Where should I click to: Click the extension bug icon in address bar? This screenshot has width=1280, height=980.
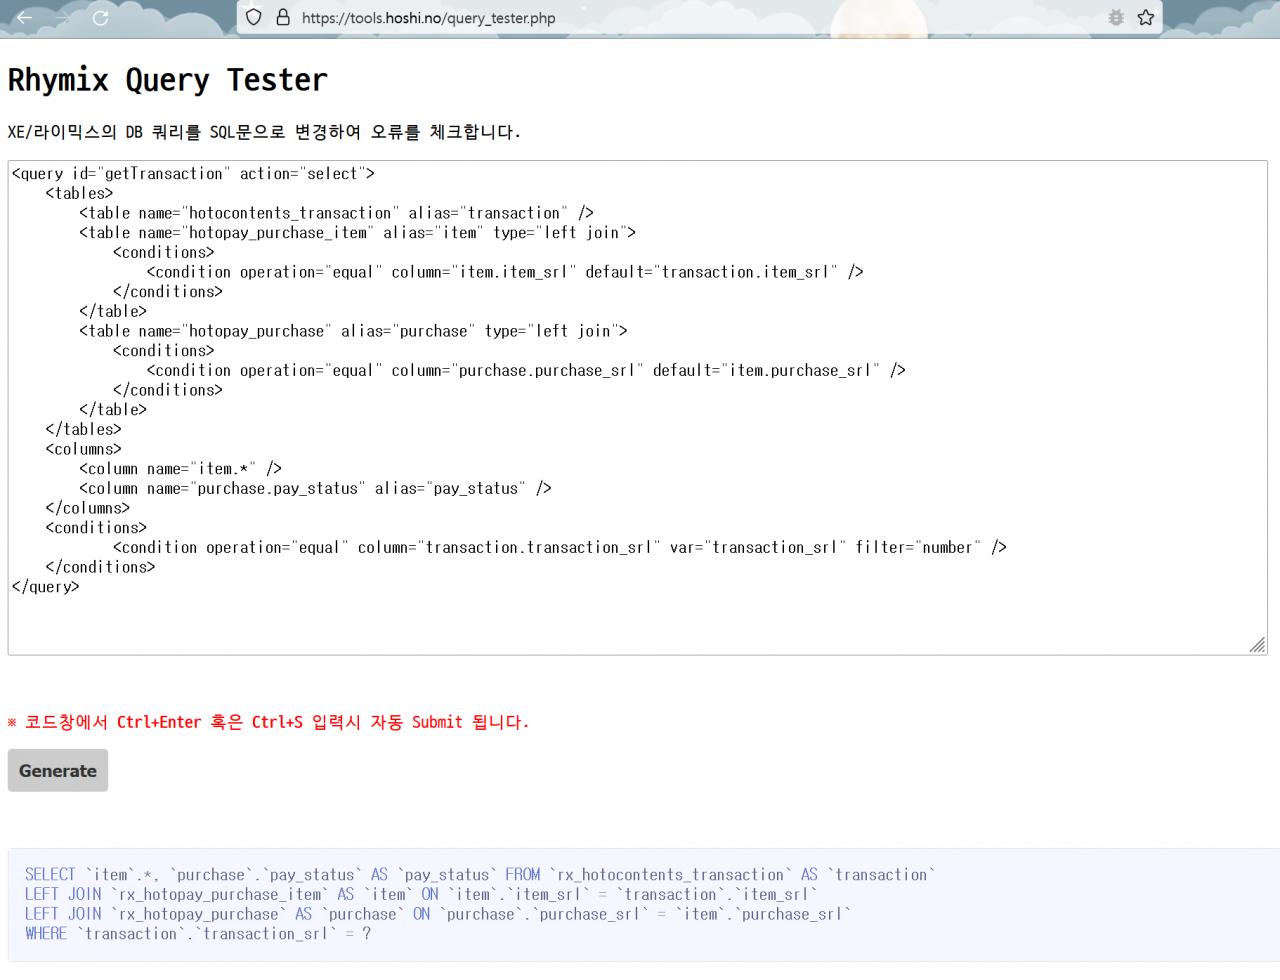click(x=1116, y=17)
